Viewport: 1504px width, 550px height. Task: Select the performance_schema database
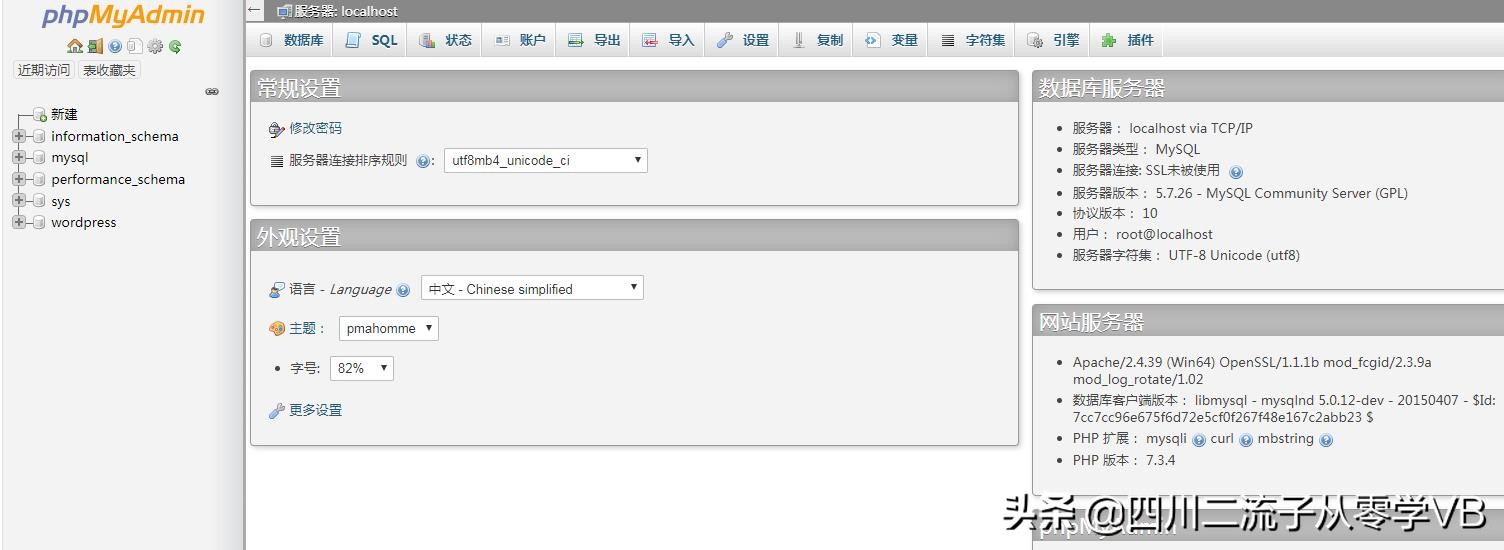point(118,179)
